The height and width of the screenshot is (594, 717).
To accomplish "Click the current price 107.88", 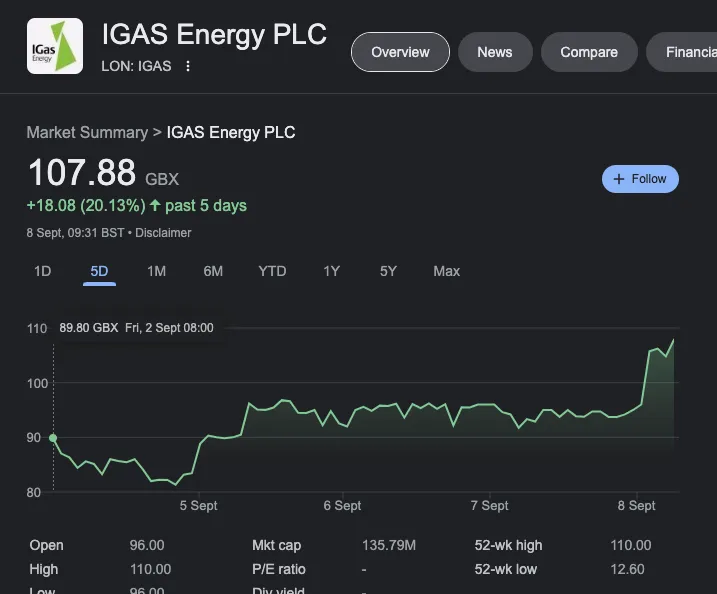I will 82,172.
